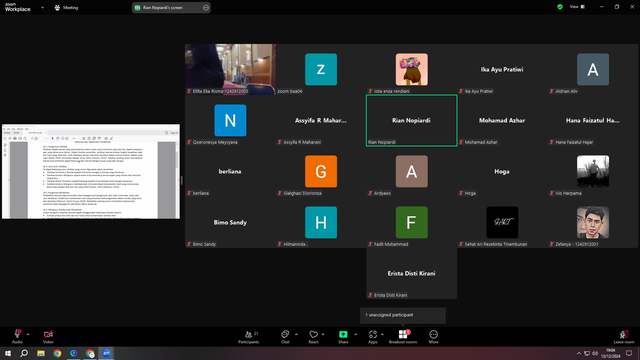Click Ardyaws' brown A avatar

(411, 171)
